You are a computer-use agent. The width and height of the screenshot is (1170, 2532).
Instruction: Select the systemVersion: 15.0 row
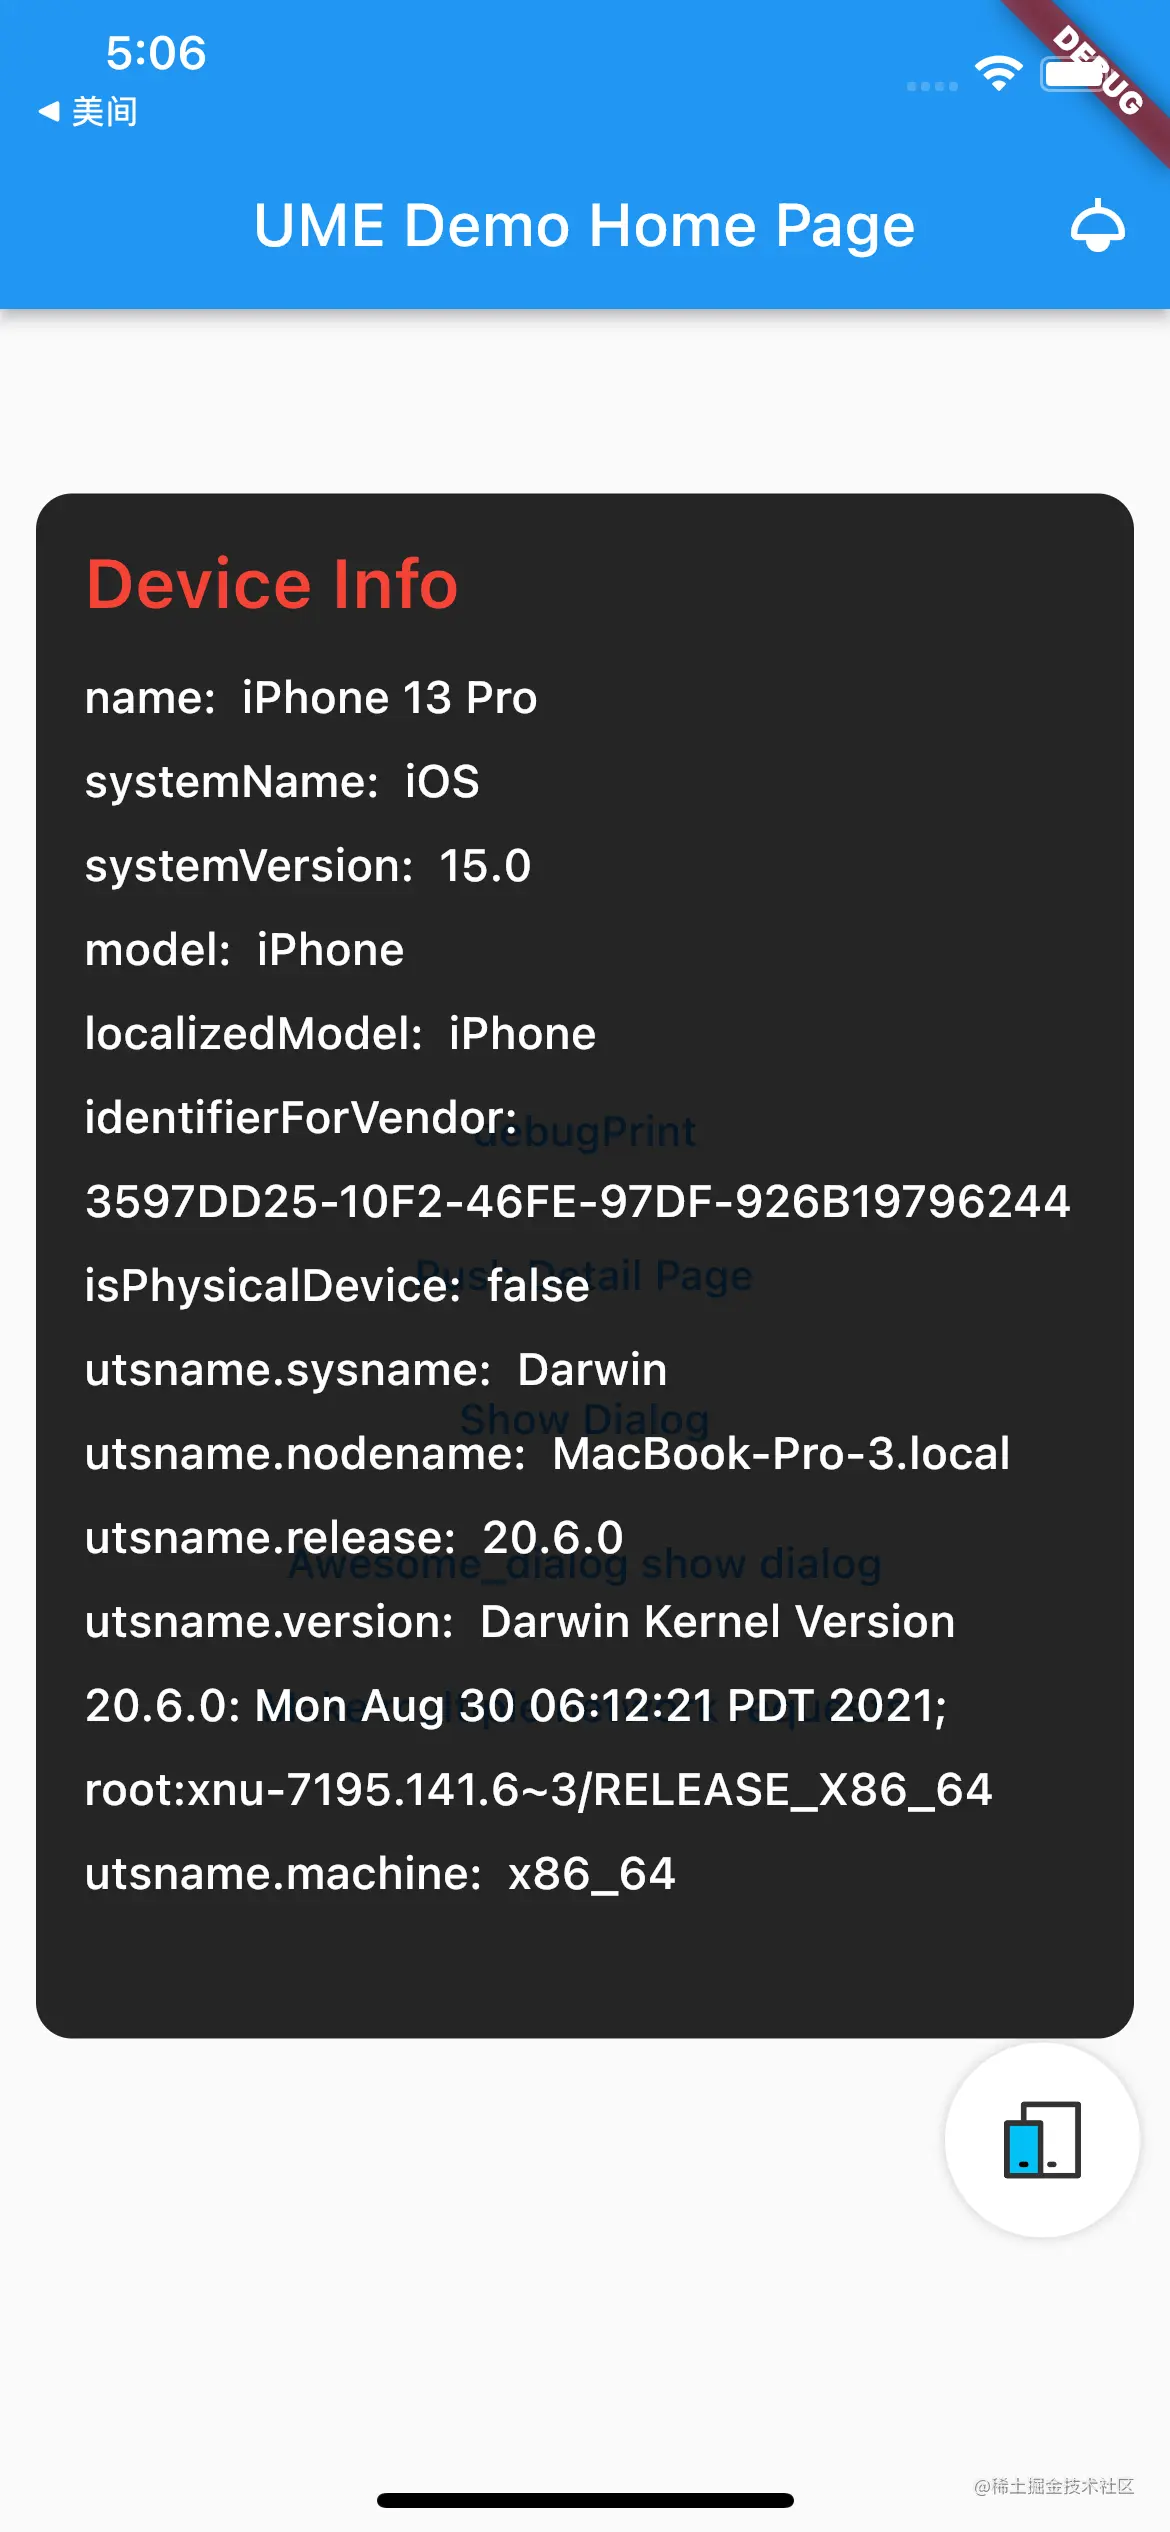308,866
